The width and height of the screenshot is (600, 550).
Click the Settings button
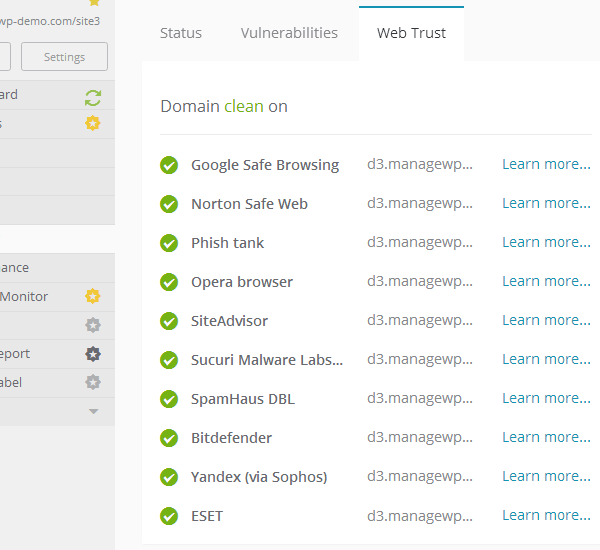click(x=64, y=57)
